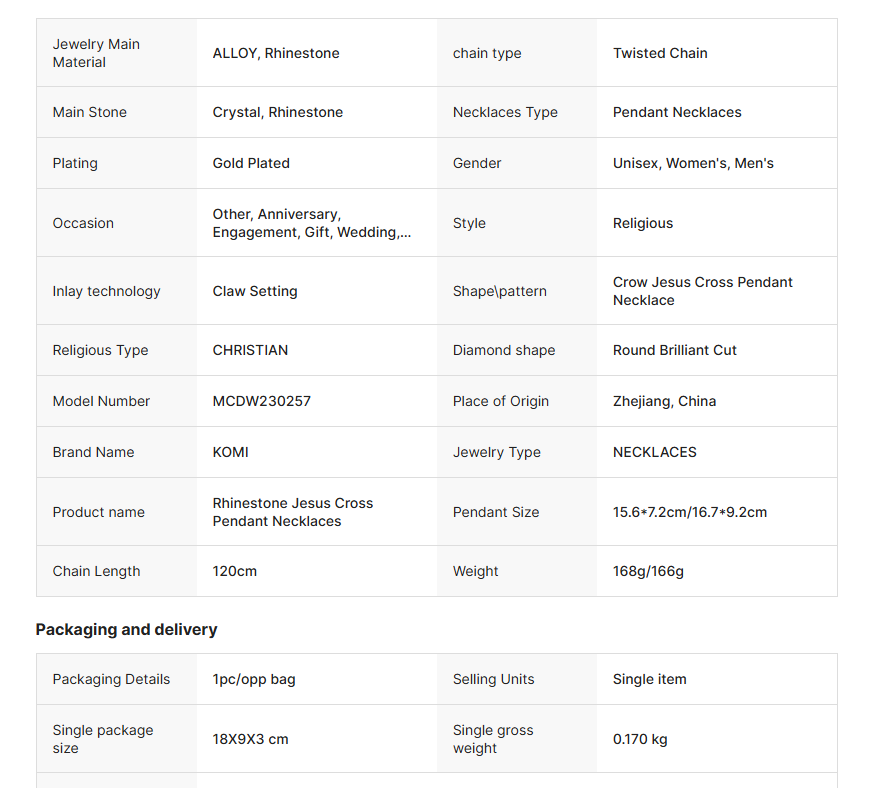896x788 pixels.
Task: Click the Packaging and delivery heading
Action: pos(126,629)
